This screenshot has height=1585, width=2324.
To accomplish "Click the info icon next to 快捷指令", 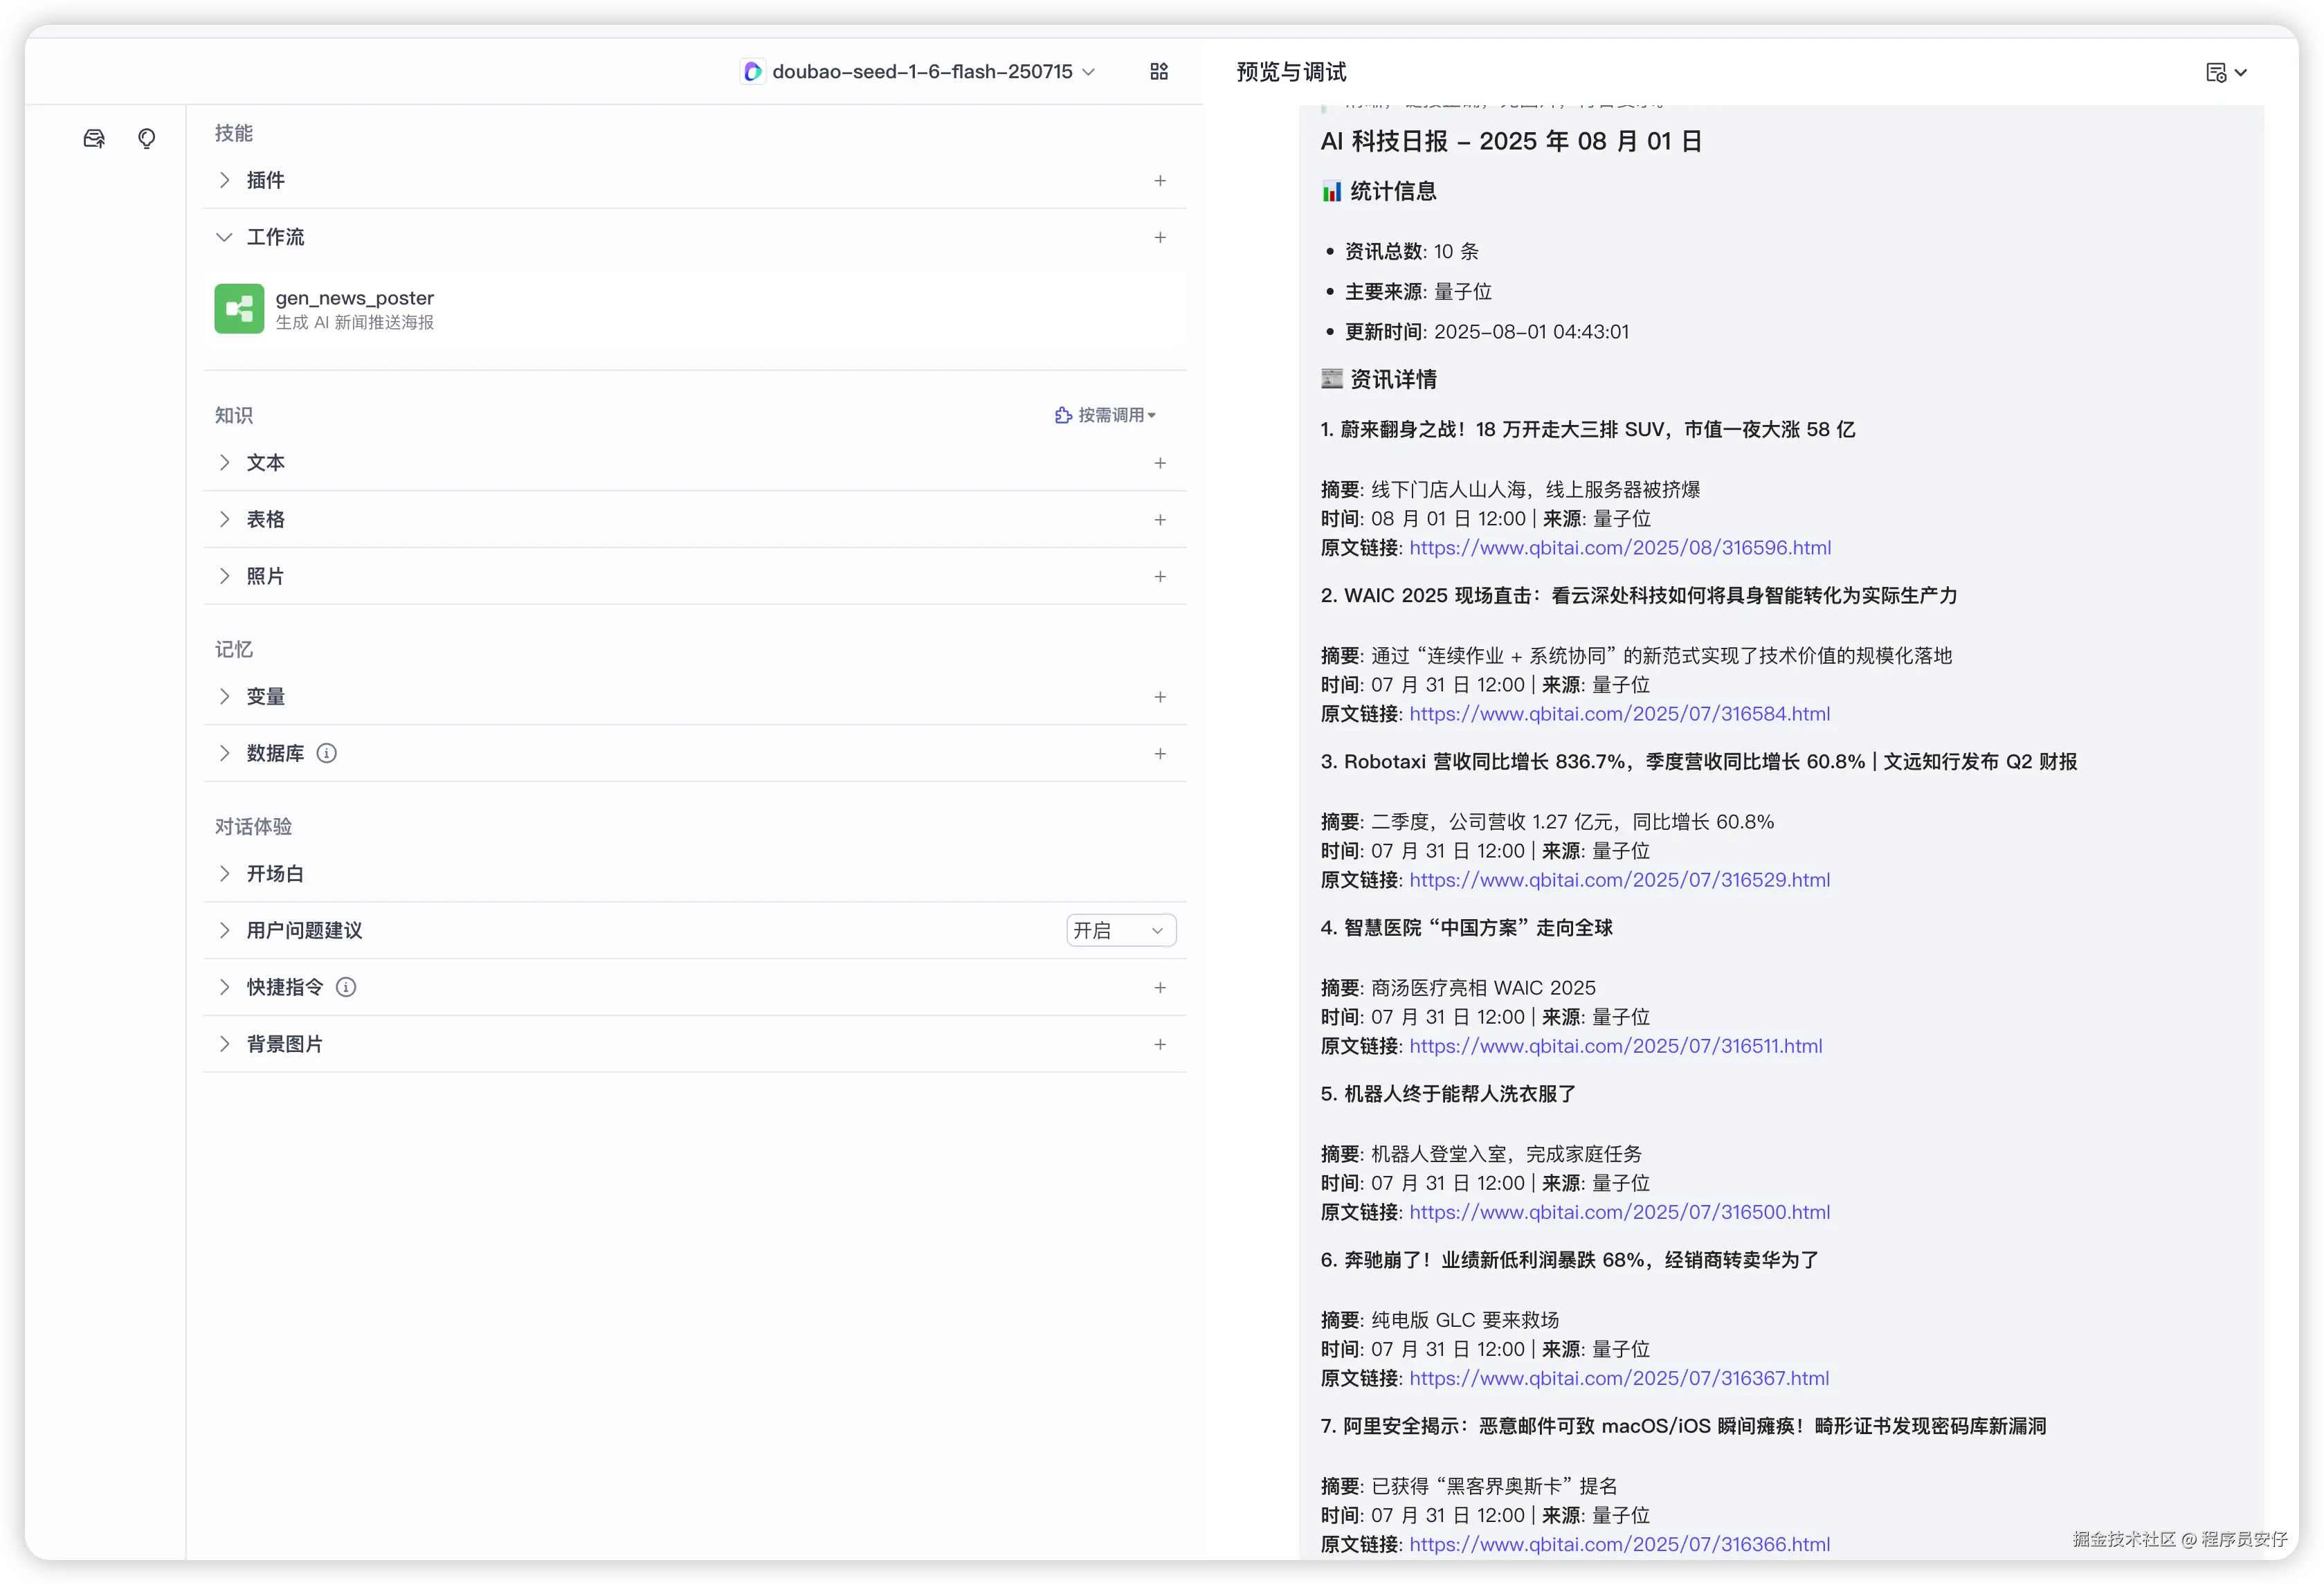I will (346, 987).
